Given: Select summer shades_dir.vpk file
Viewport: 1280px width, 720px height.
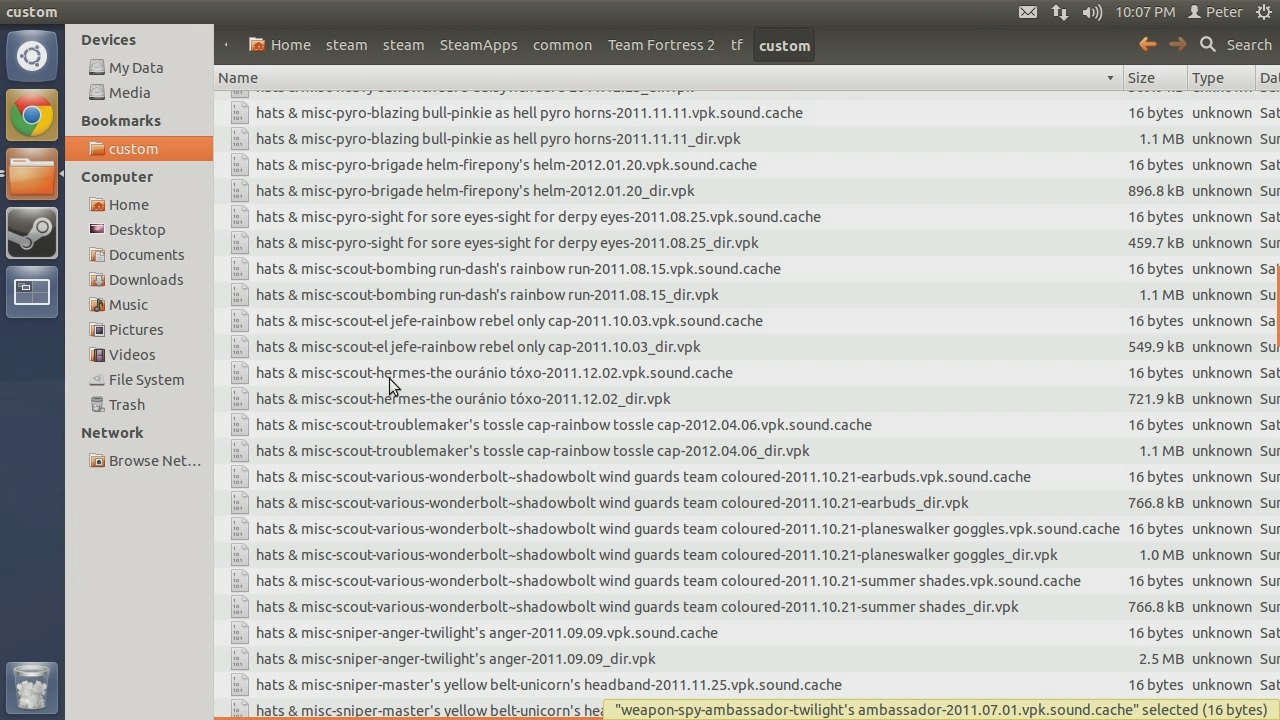Looking at the screenshot, I should (637, 607).
